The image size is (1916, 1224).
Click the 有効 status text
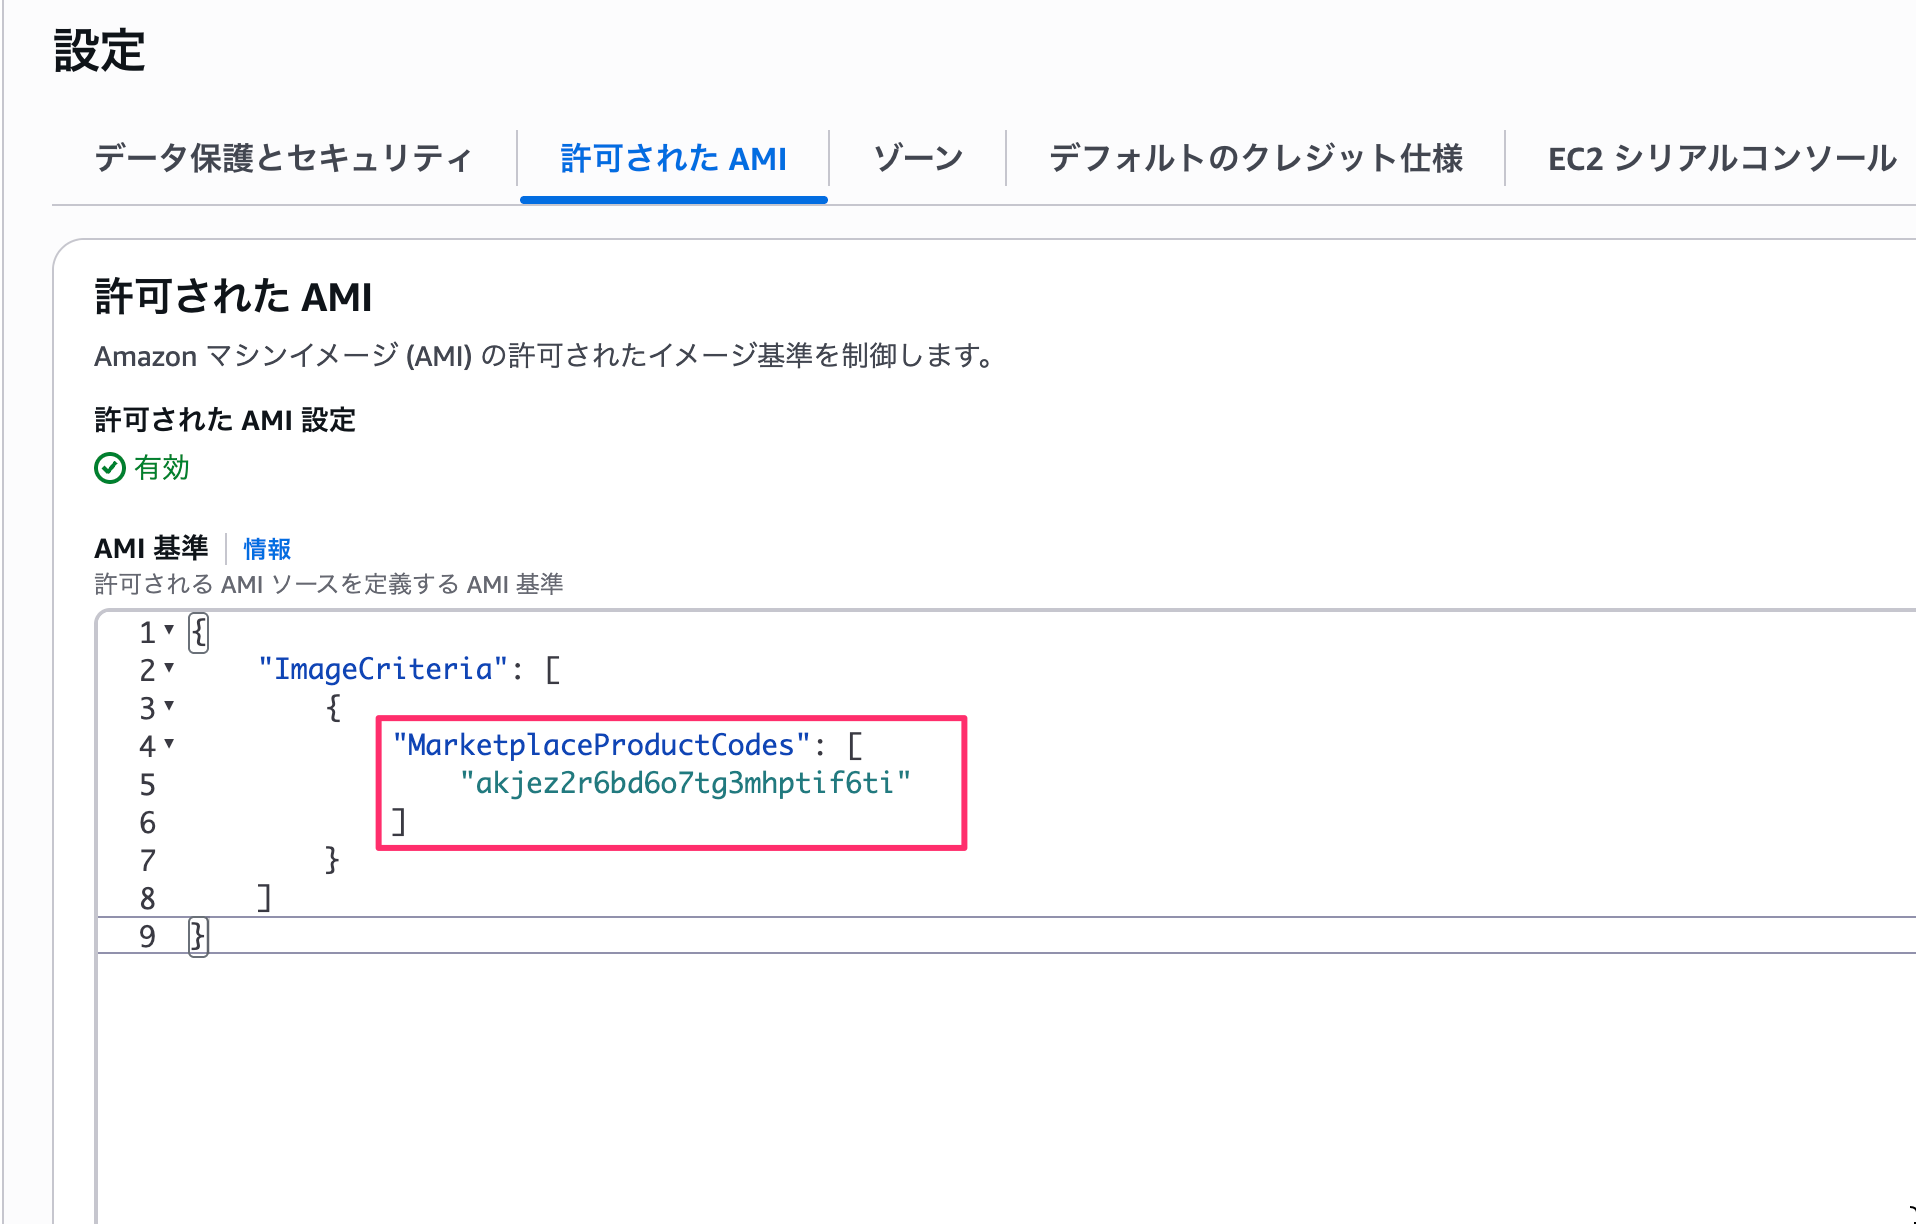pyautogui.click(x=162, y=468)
